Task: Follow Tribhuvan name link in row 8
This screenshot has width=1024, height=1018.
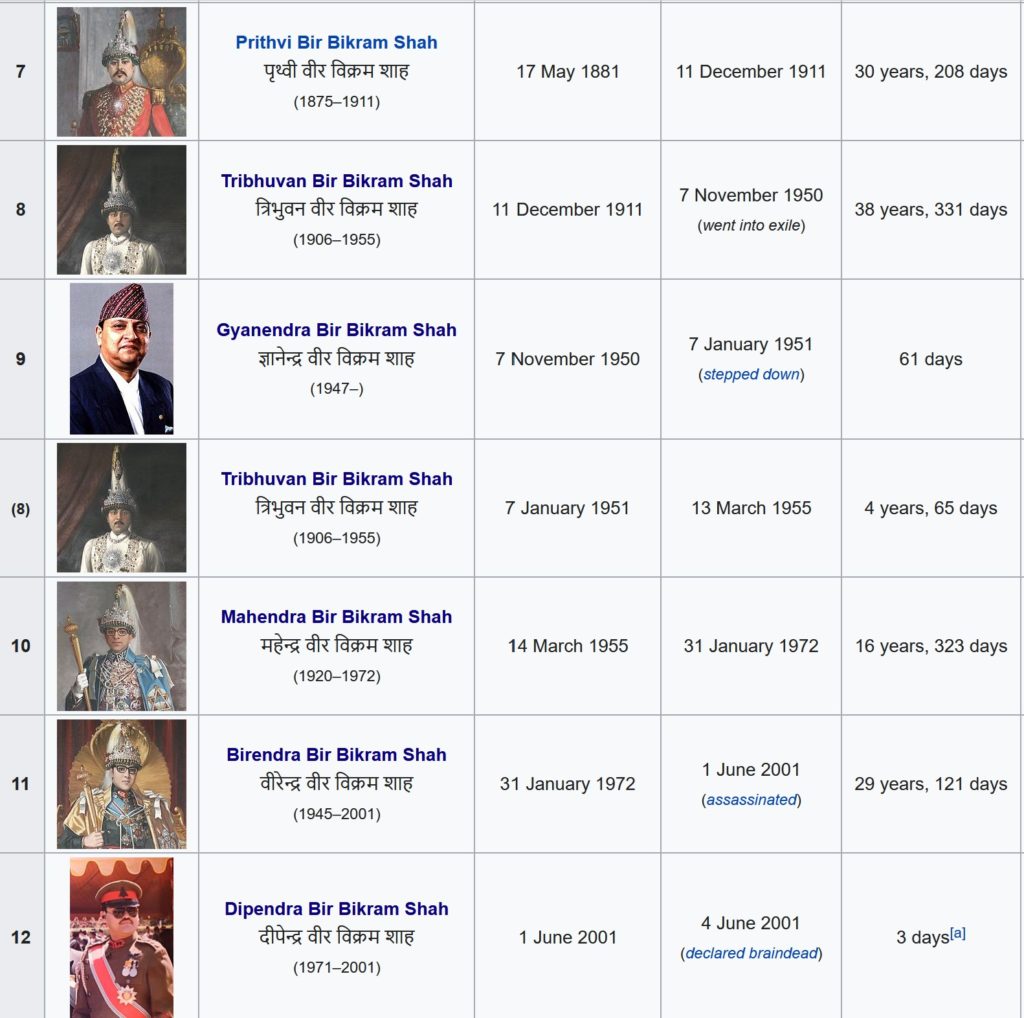Action: pyautogui.click(x=336, y=181)
